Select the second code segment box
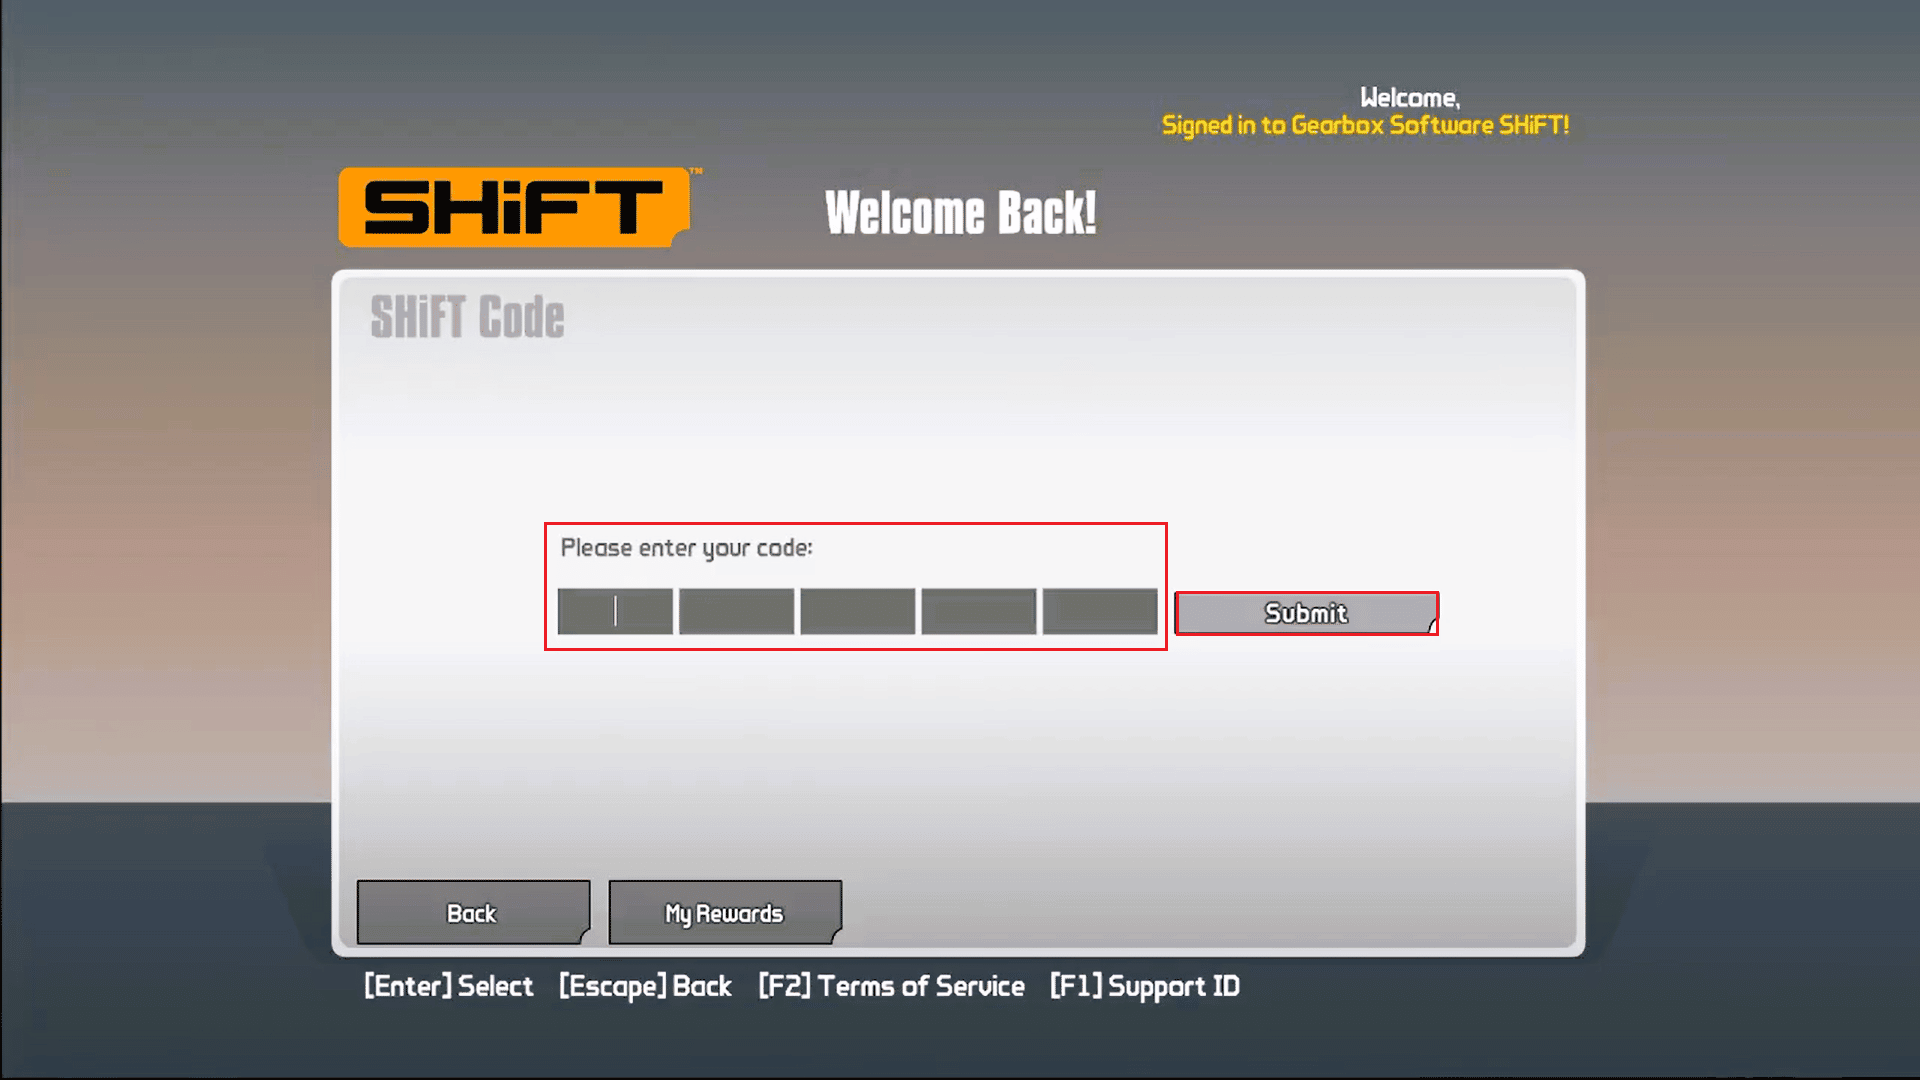The image size is (1920, 1080). click(736, 611)
